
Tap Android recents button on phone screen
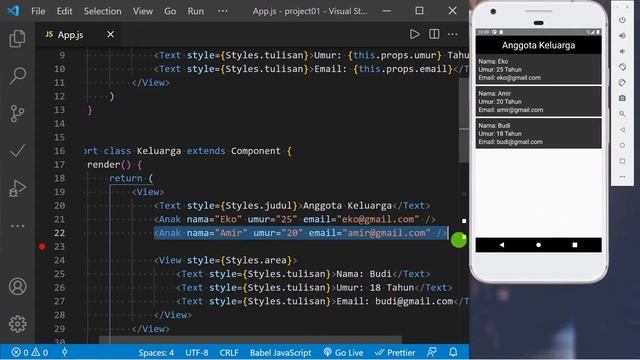[575, 245]
